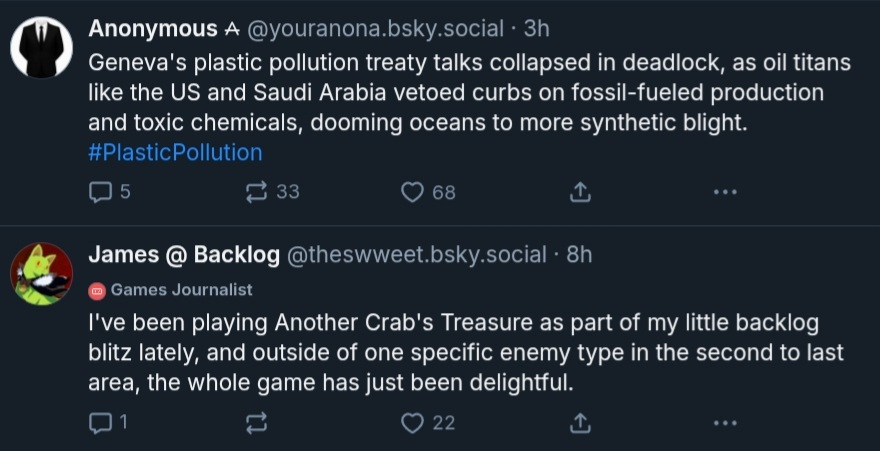Viewport: 880px width, 451px height.
Task: Repost James's Another Crab's Treasure post
Action: (258, 424)
